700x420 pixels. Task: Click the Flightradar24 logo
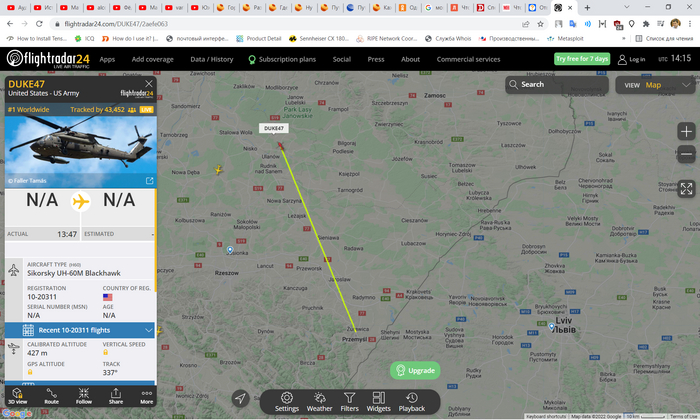48,59
